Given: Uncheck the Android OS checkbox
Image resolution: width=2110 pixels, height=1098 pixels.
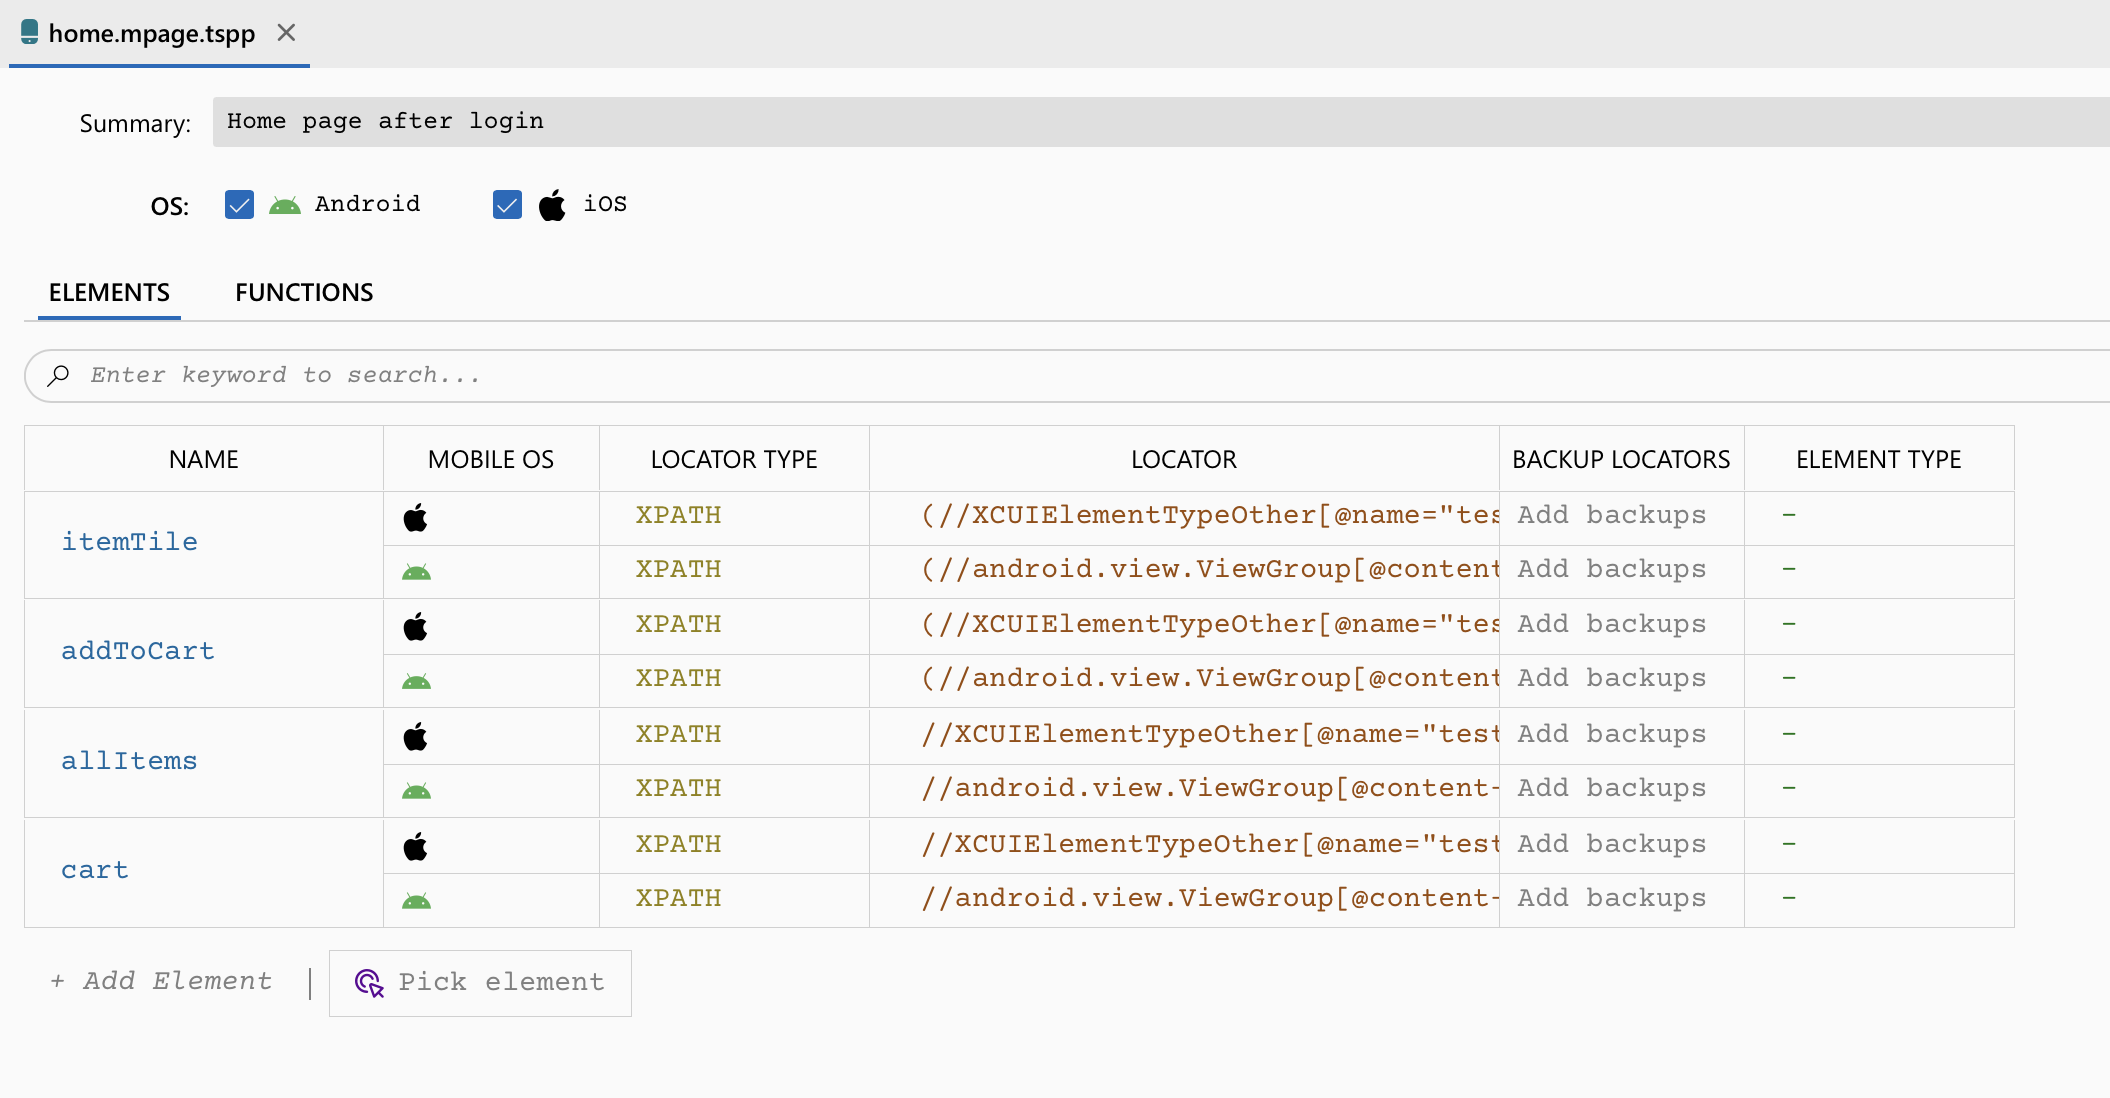Looking at the screenshot, I should click(238, 204).
